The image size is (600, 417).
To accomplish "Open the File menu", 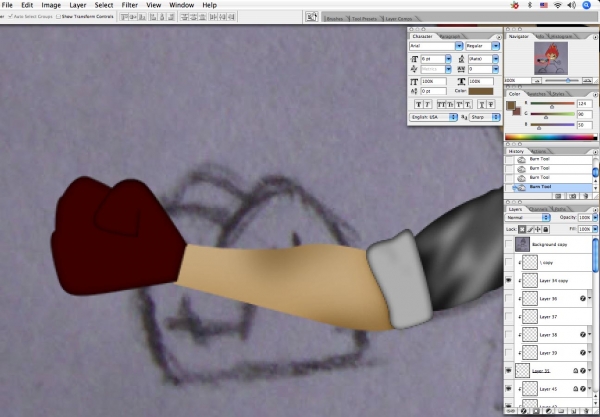I will point(7,5).
